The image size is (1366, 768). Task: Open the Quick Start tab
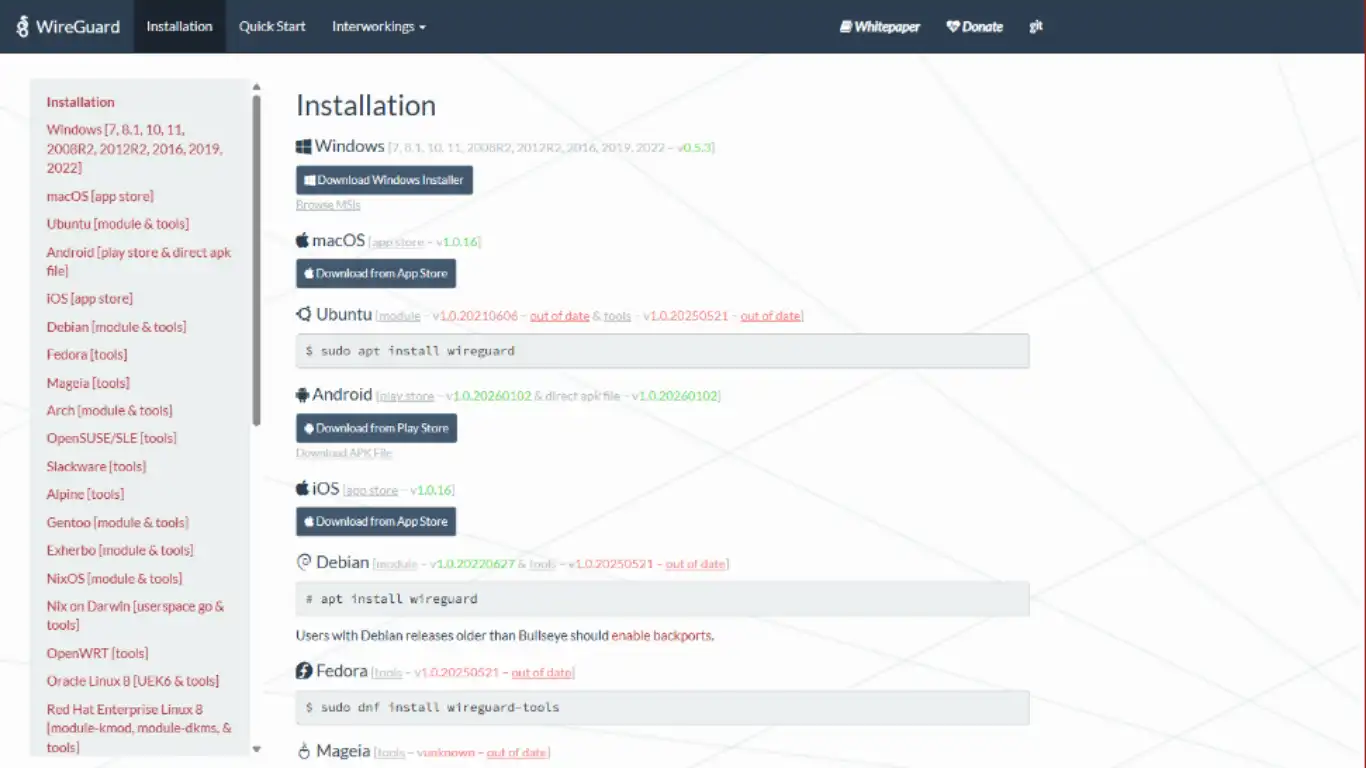(x=272, y=27)
